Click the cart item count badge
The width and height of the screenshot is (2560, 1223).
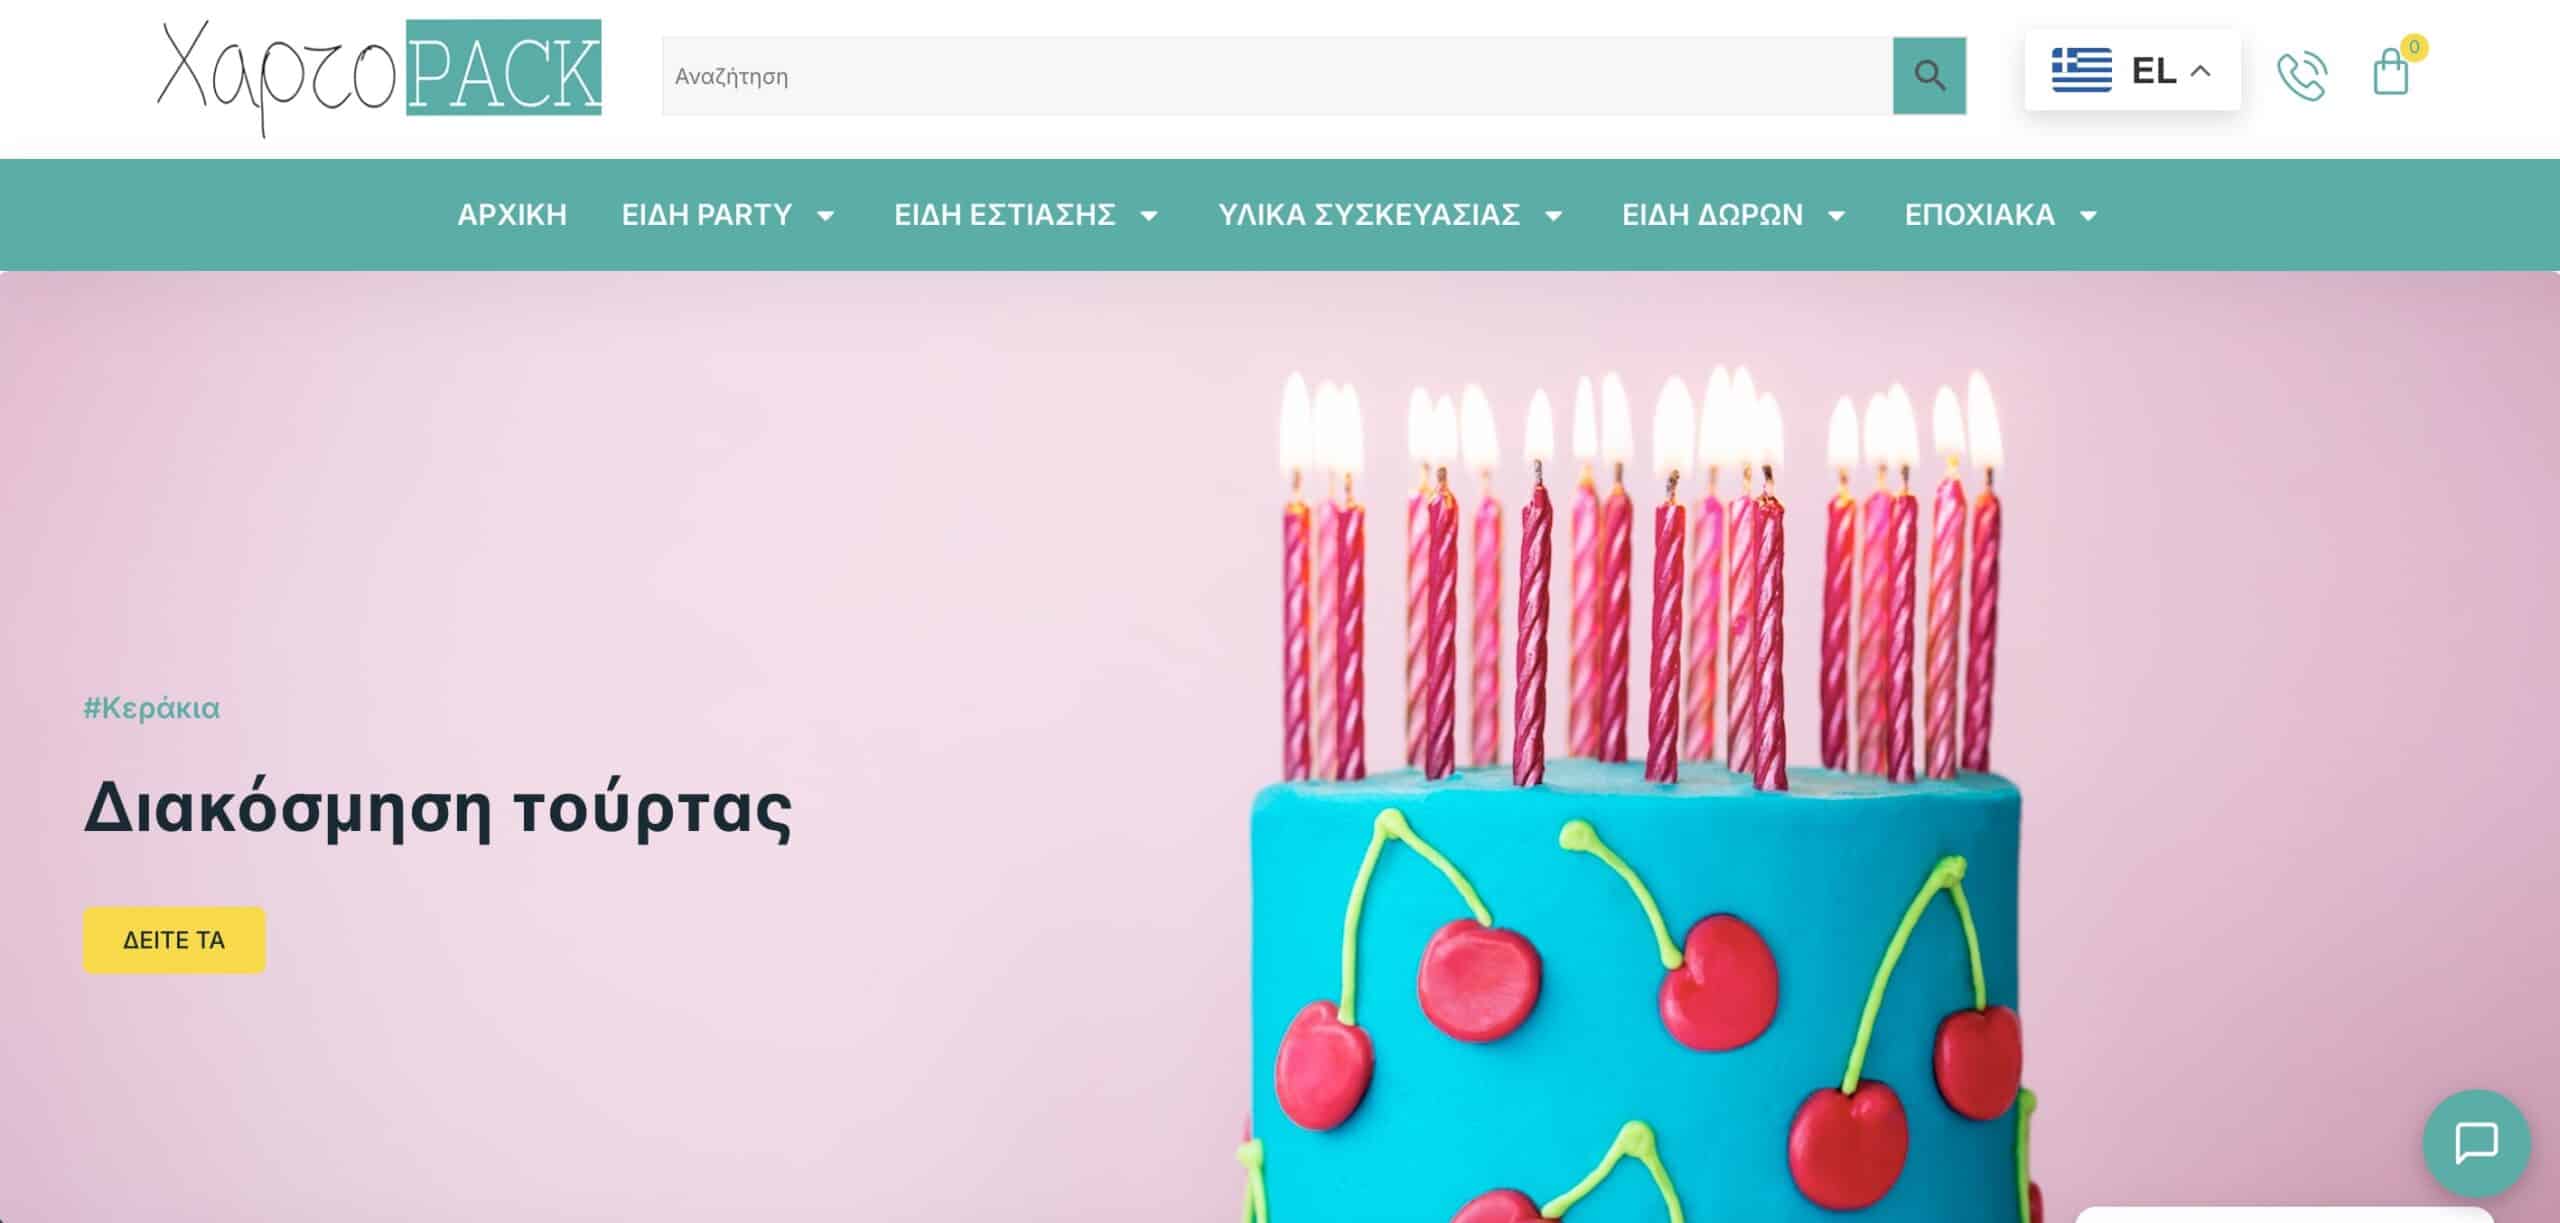coord(2414,47)
